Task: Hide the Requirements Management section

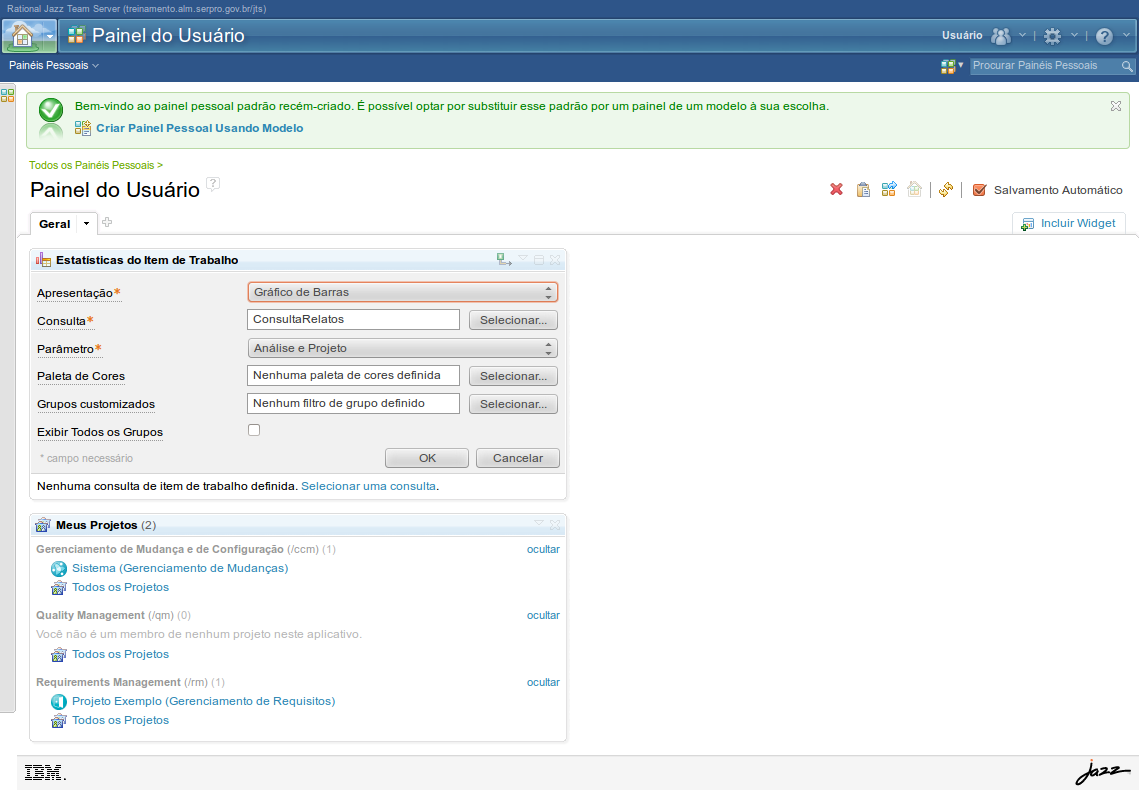Action: point(543,682)
